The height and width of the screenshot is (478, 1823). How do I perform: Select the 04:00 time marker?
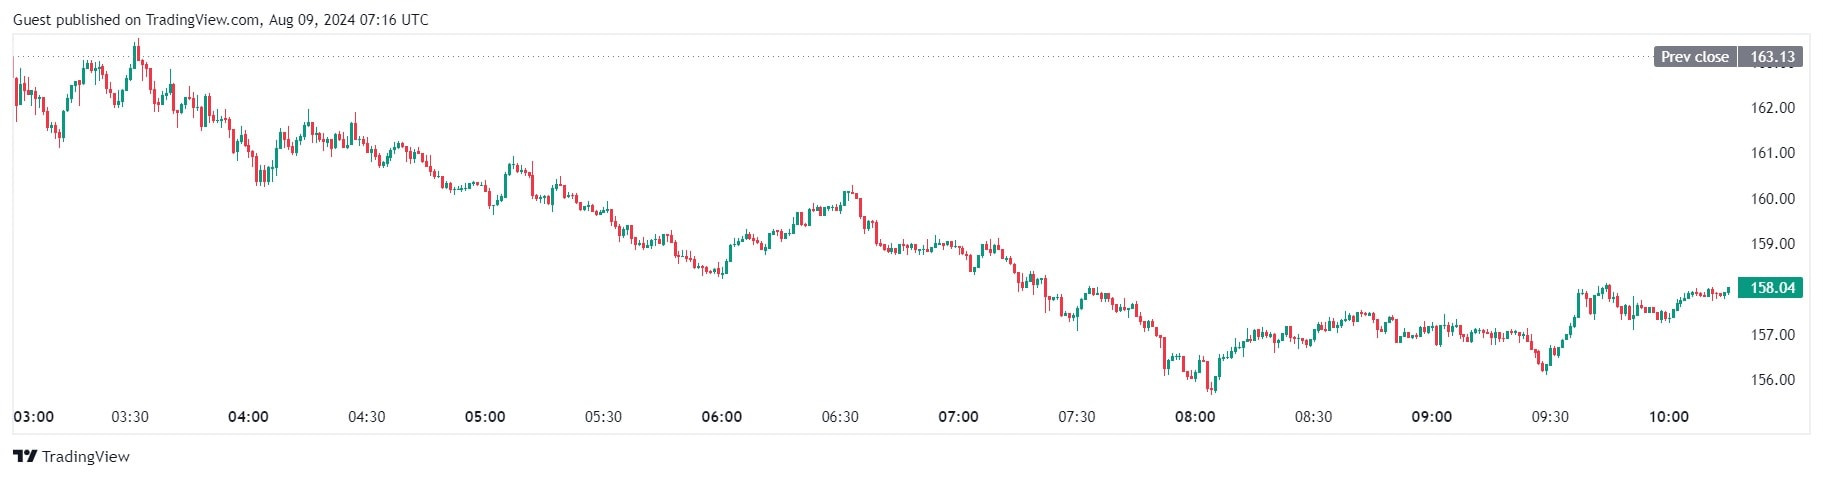tap(248, 417)
